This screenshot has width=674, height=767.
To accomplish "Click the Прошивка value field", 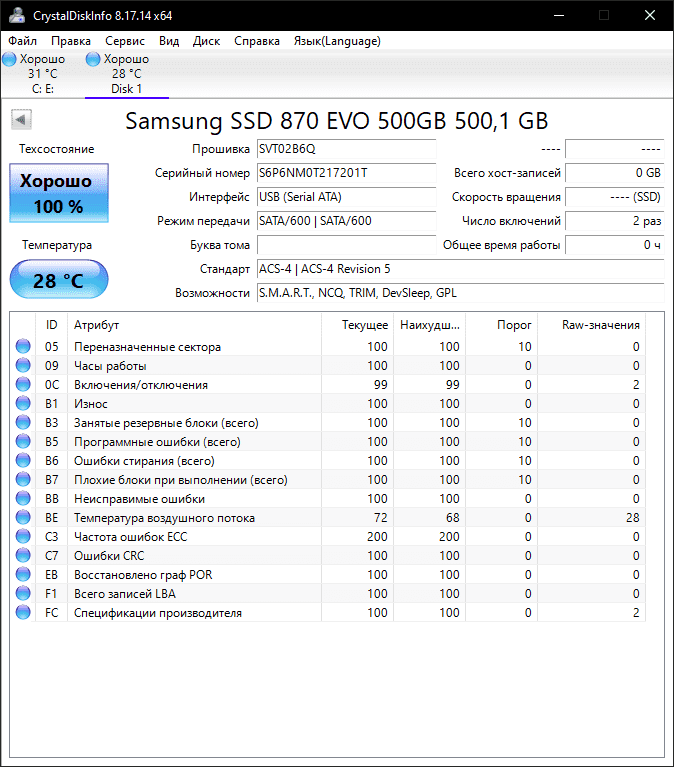I will (346, 149).
